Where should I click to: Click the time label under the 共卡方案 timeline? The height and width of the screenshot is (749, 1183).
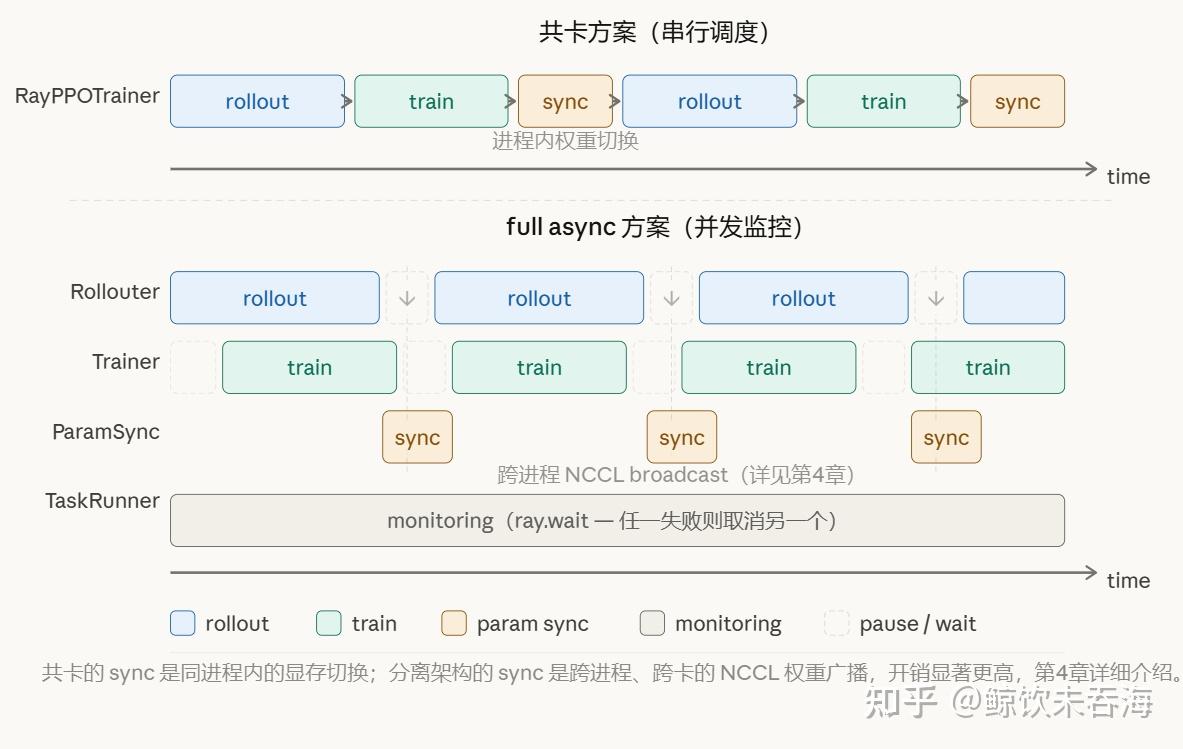(x=1128, y=177)
